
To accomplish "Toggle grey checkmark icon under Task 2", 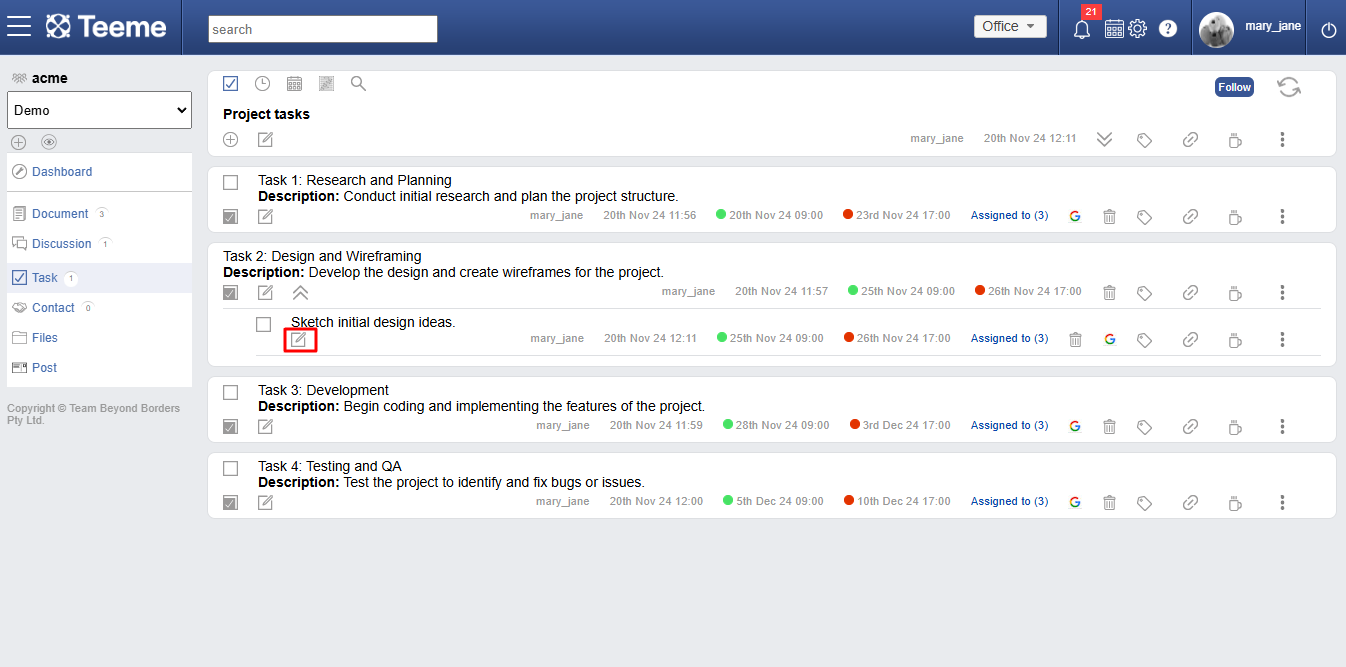I will coord(231,292).
